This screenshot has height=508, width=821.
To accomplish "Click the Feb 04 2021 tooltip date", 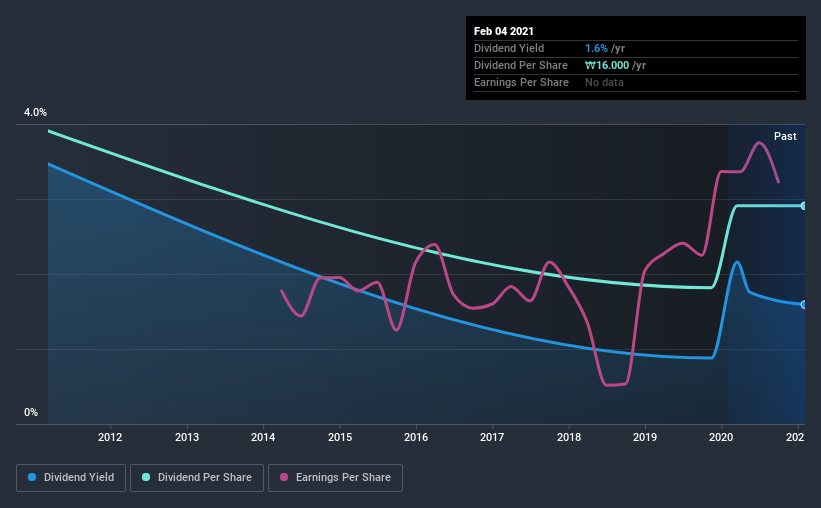I will point(504,31).
